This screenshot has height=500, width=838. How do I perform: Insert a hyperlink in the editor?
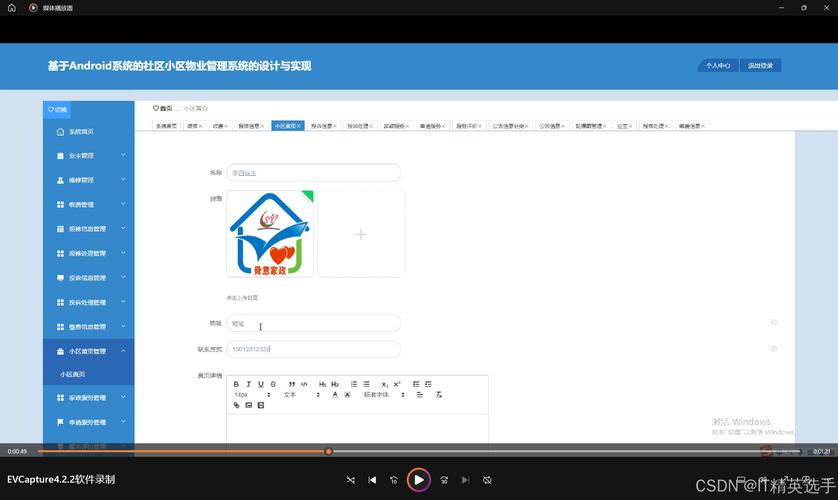point(236,405)
